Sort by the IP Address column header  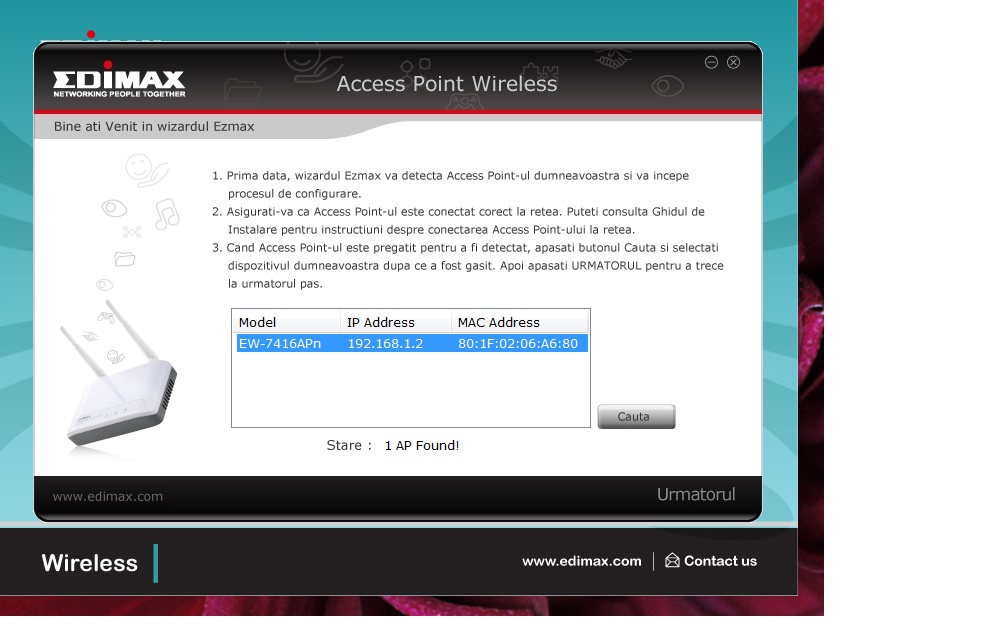pyautogui.click(x=395, y=322)
